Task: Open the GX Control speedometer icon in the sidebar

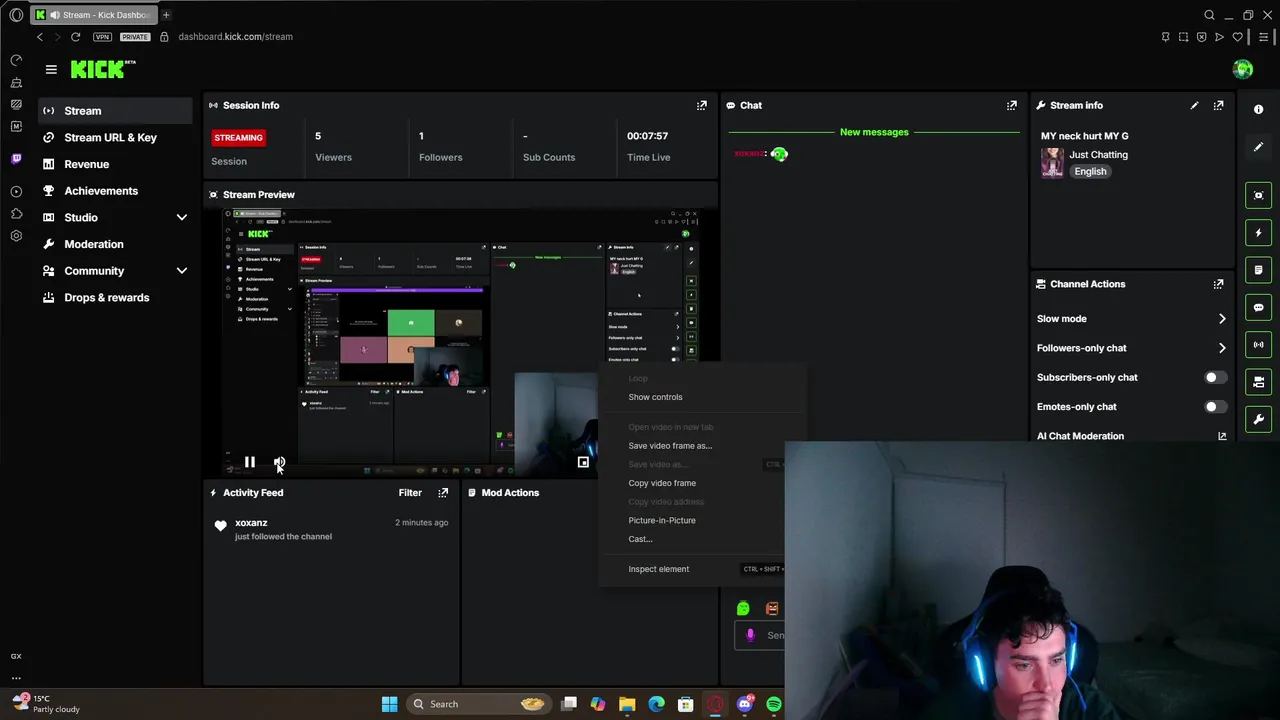Action: point(16,60)
